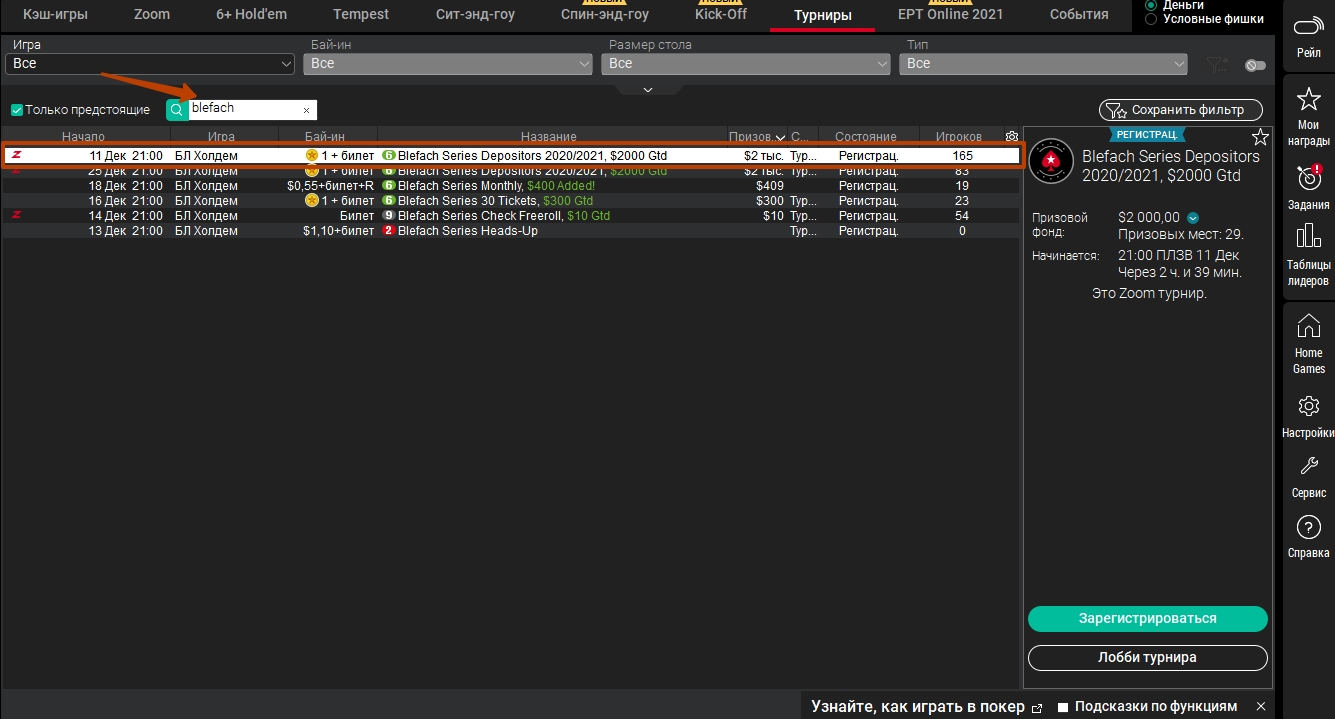Open column settings gear in table header

click(1011, 136)
